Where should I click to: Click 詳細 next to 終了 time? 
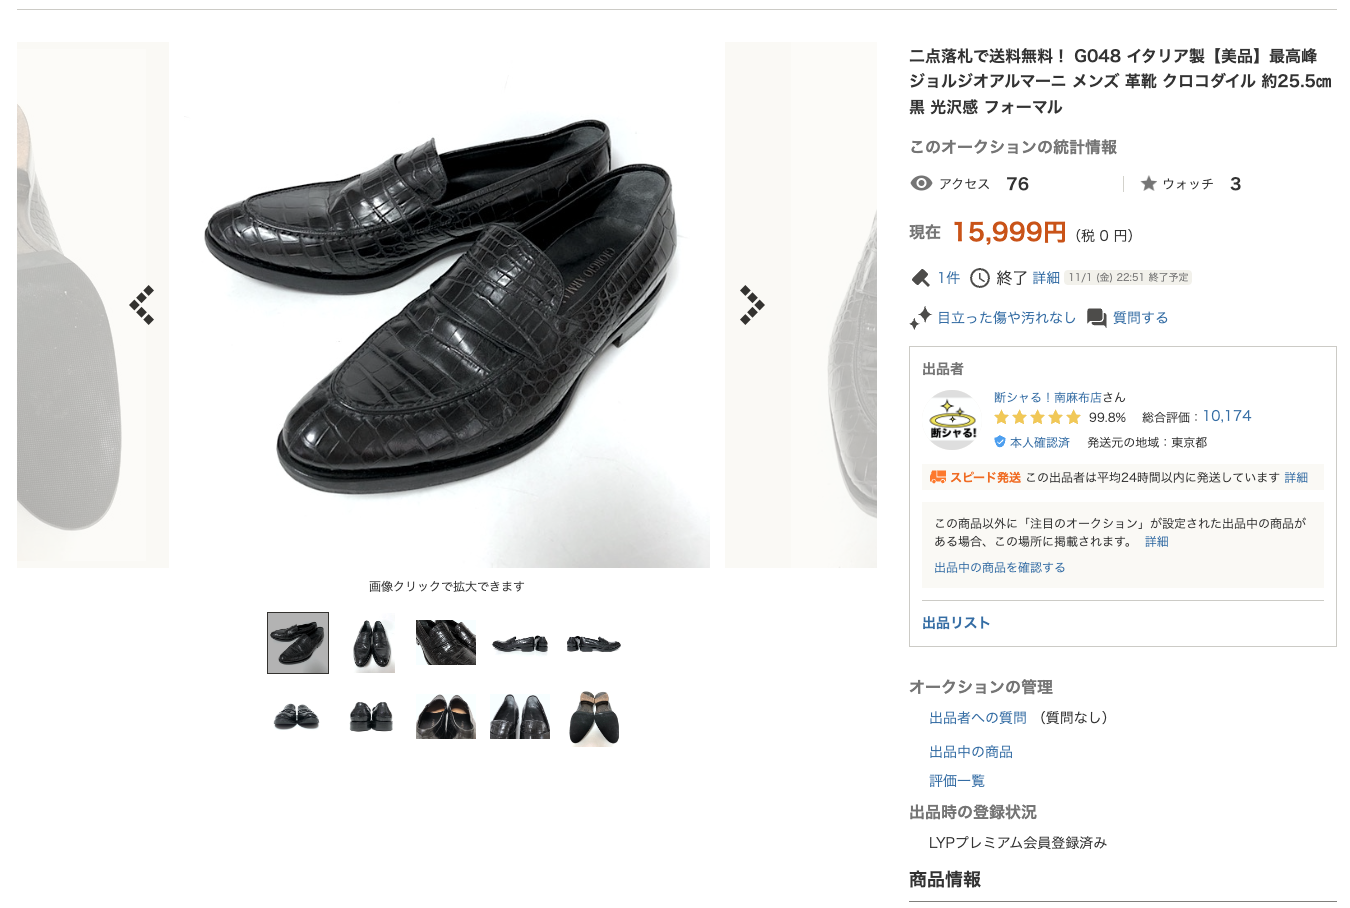[1046, 278]
